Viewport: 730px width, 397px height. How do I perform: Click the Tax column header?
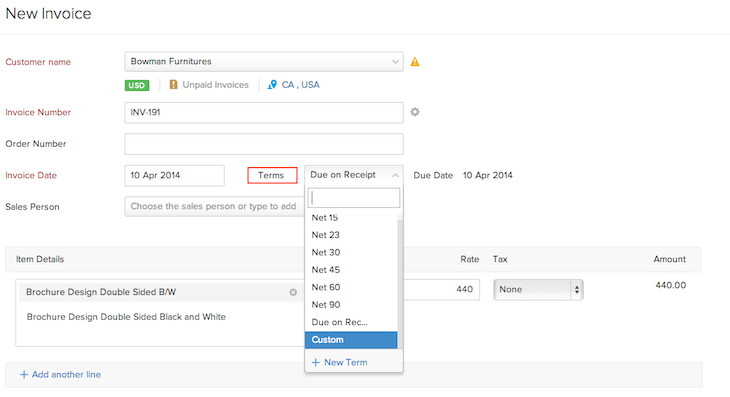[500, 259]
